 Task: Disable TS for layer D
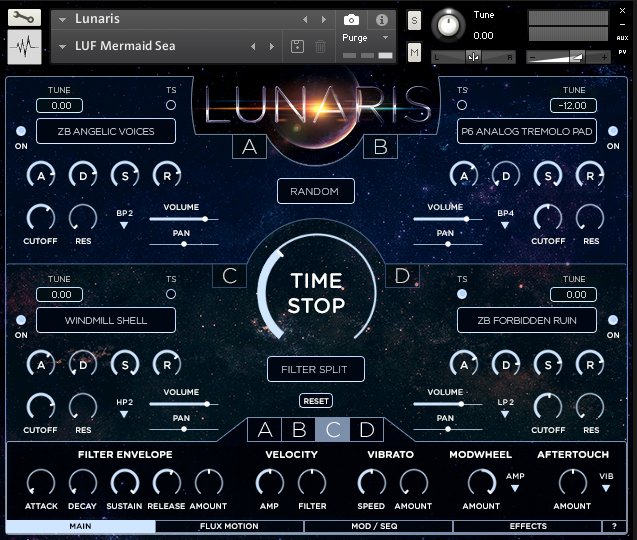click(462, 294)
